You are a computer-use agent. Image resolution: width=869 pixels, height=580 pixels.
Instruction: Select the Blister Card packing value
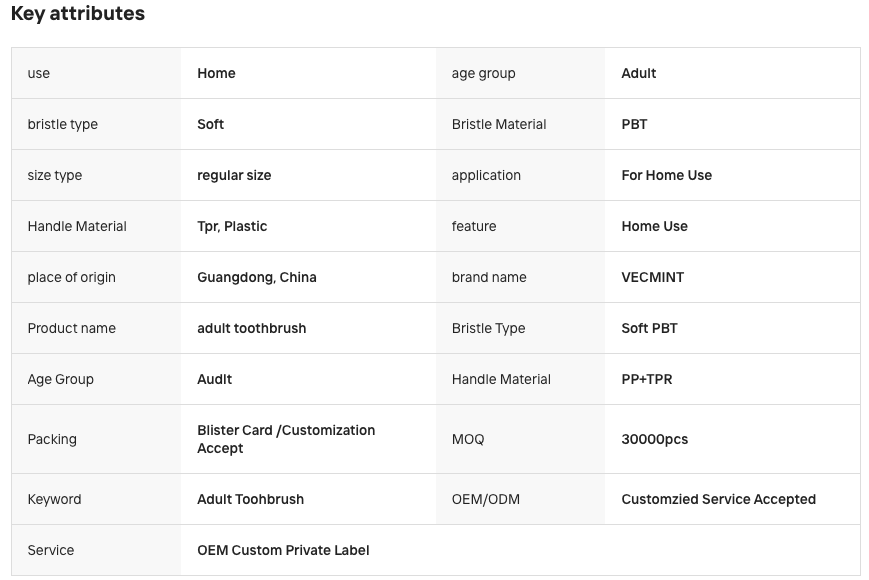(286, 439)
